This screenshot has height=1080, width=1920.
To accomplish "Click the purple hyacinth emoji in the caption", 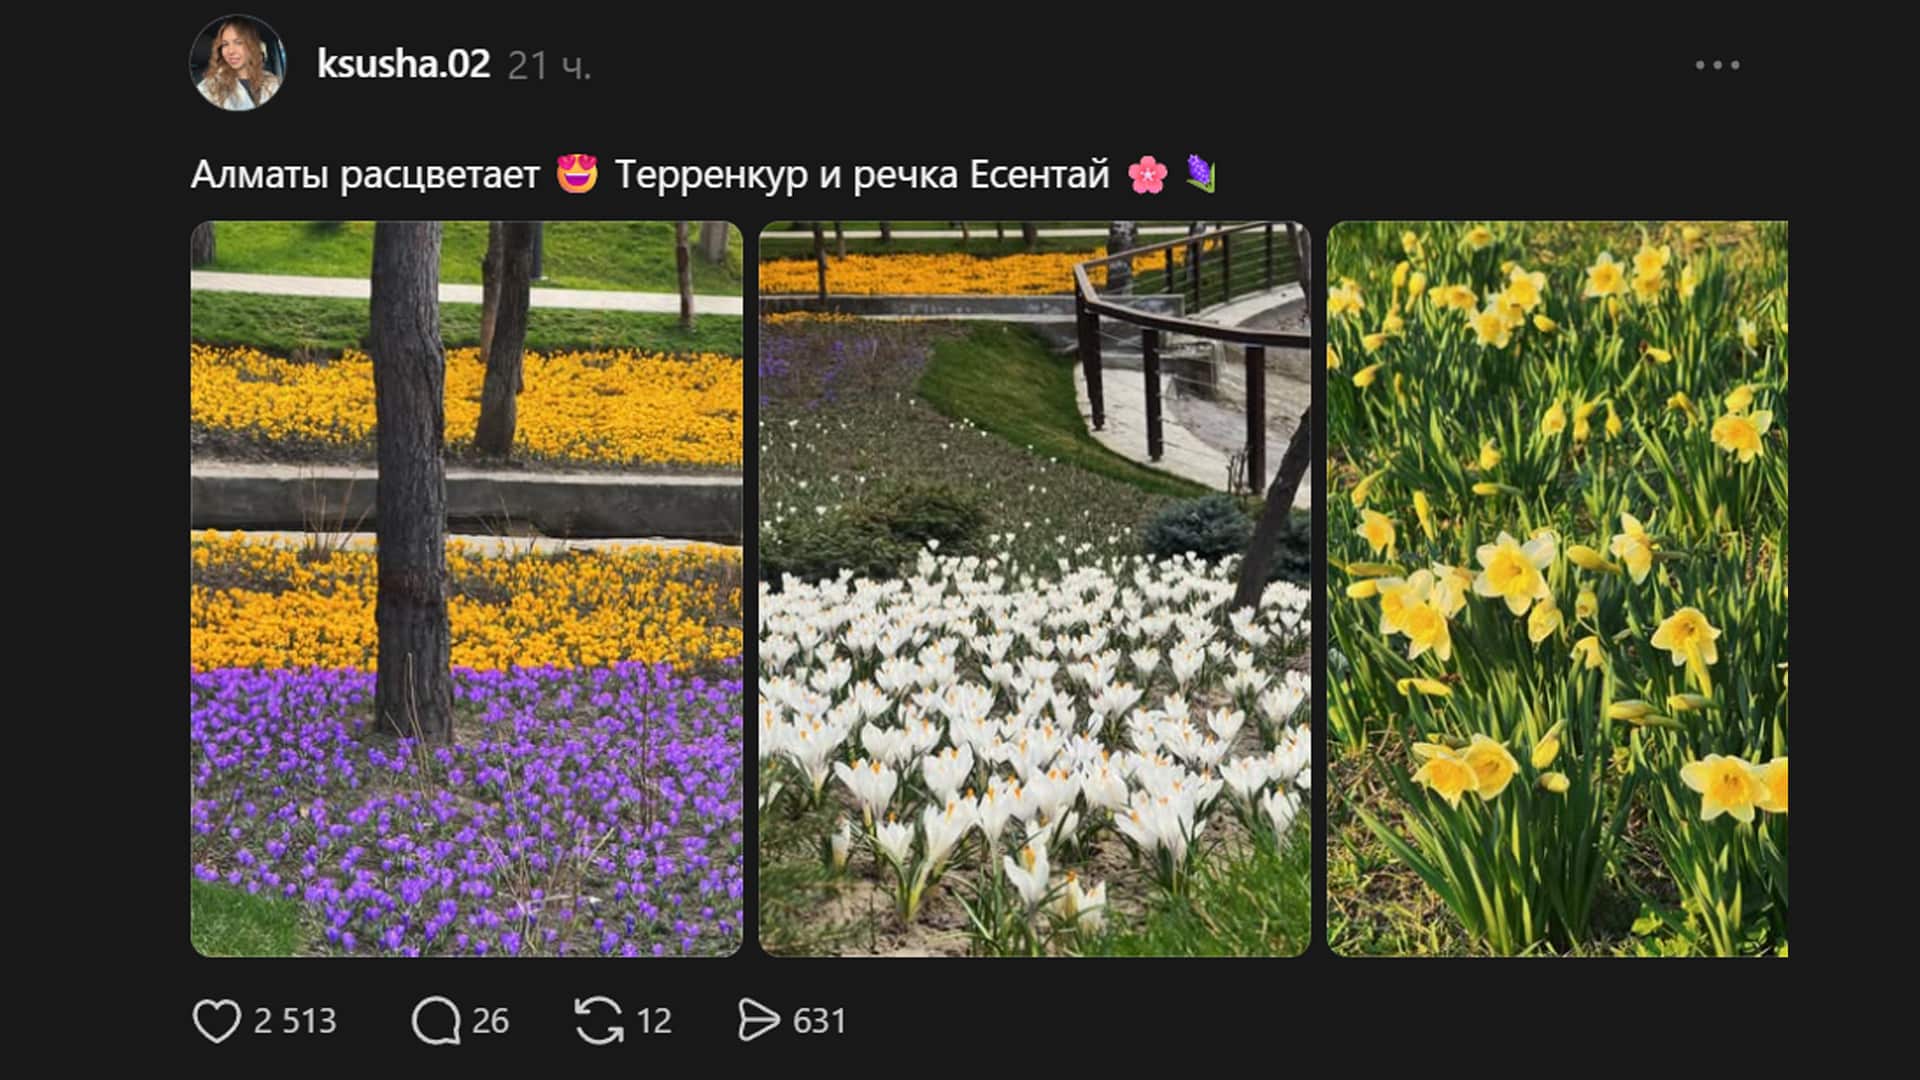I will pos(1200,174).
